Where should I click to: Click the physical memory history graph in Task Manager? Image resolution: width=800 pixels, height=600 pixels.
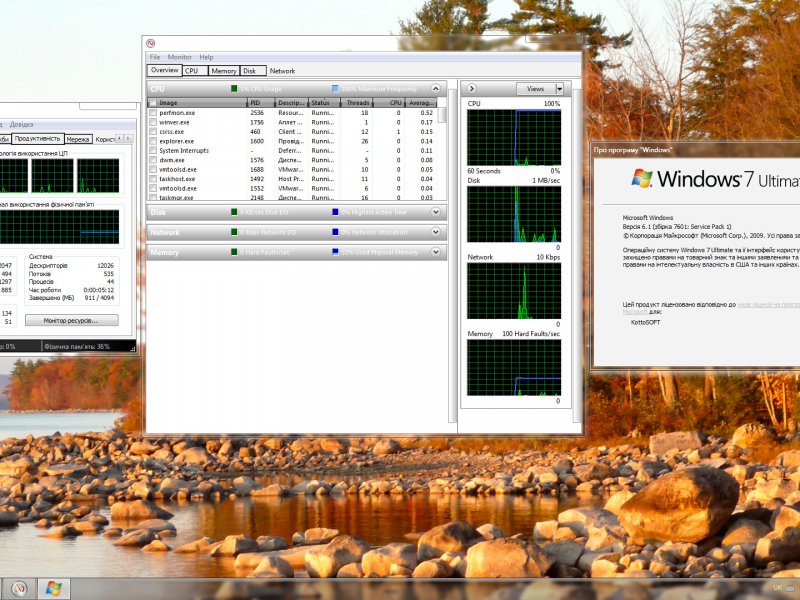59,227
